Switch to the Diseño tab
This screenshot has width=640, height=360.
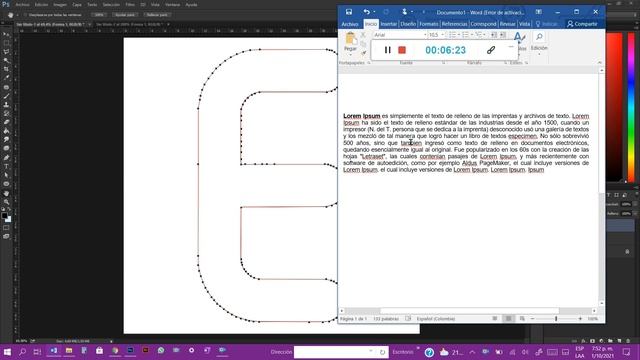click(x=408, y=24)
